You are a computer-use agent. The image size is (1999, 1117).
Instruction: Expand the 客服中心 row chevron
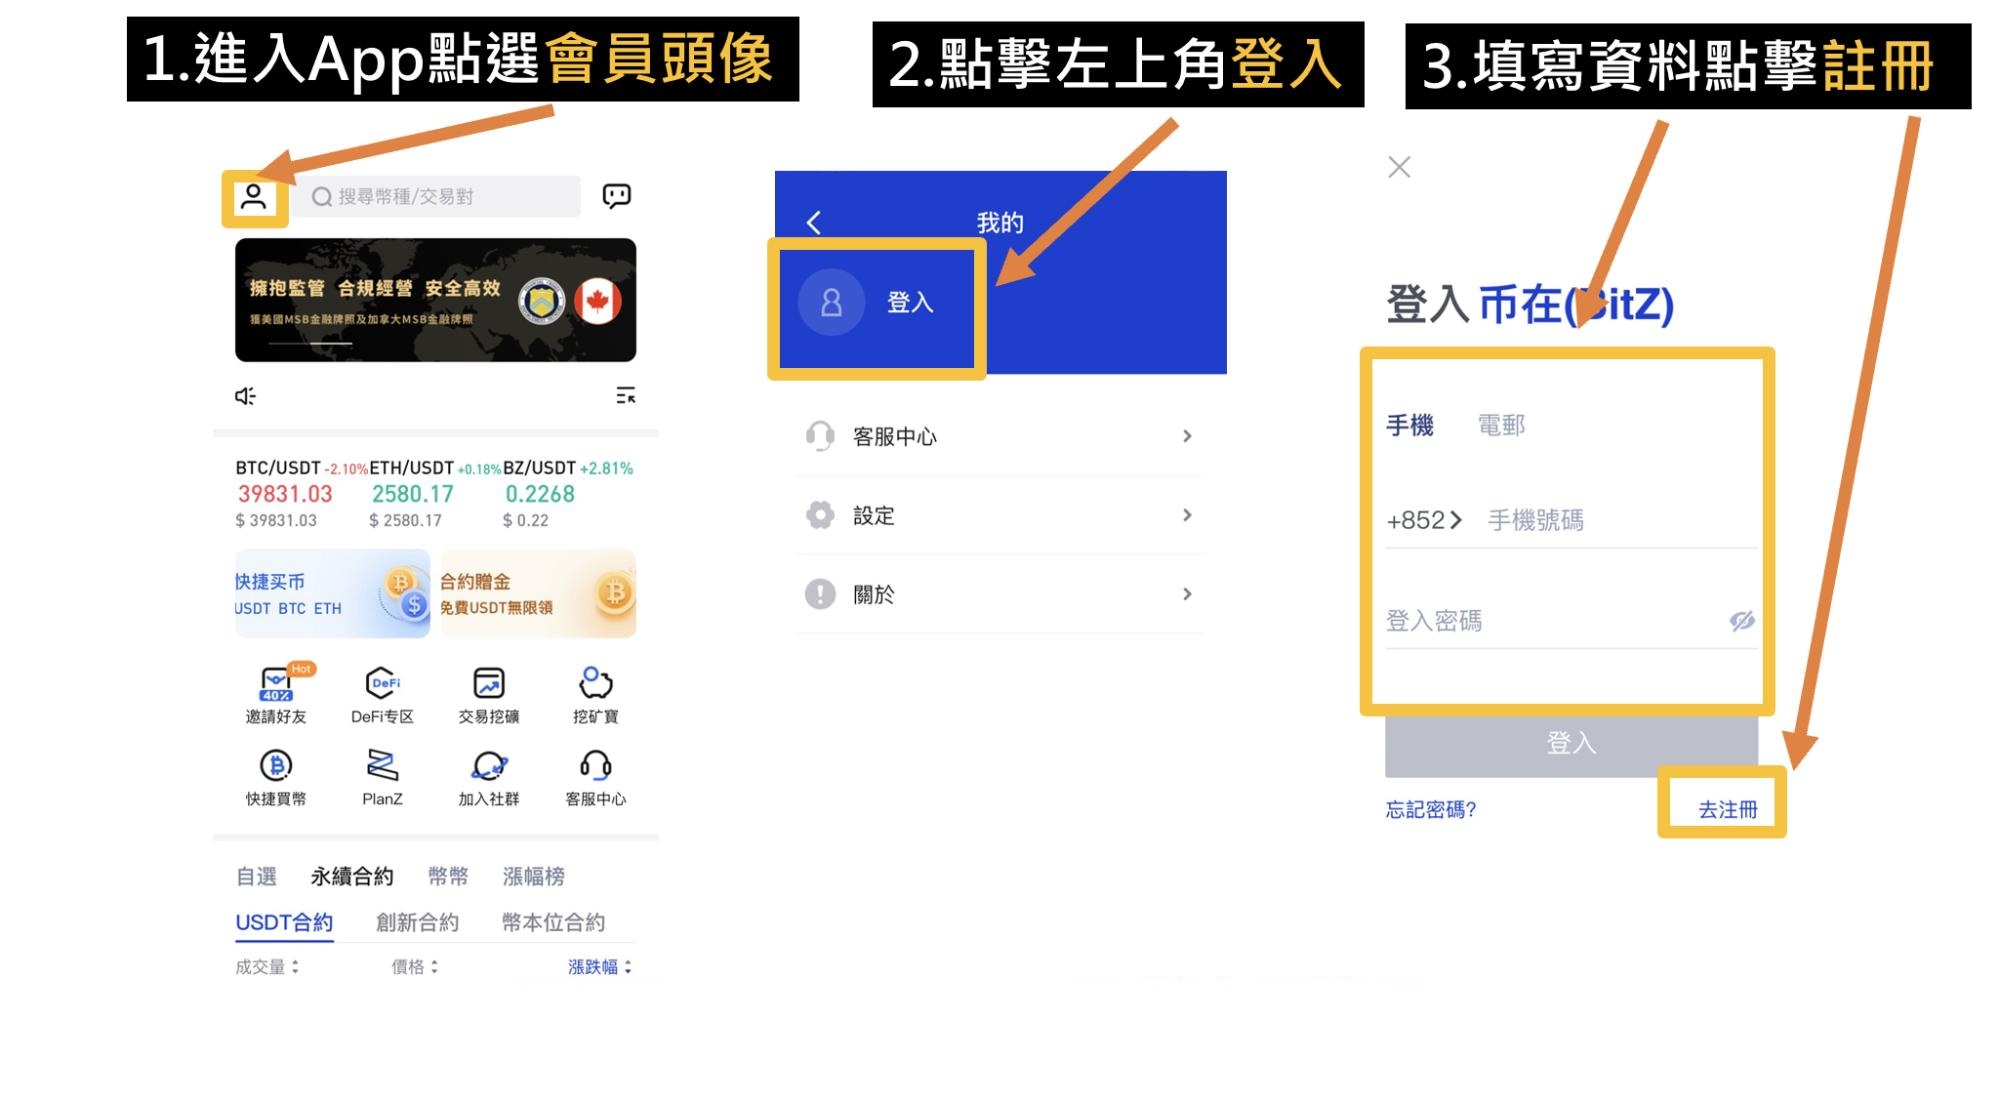point(1187,436)
